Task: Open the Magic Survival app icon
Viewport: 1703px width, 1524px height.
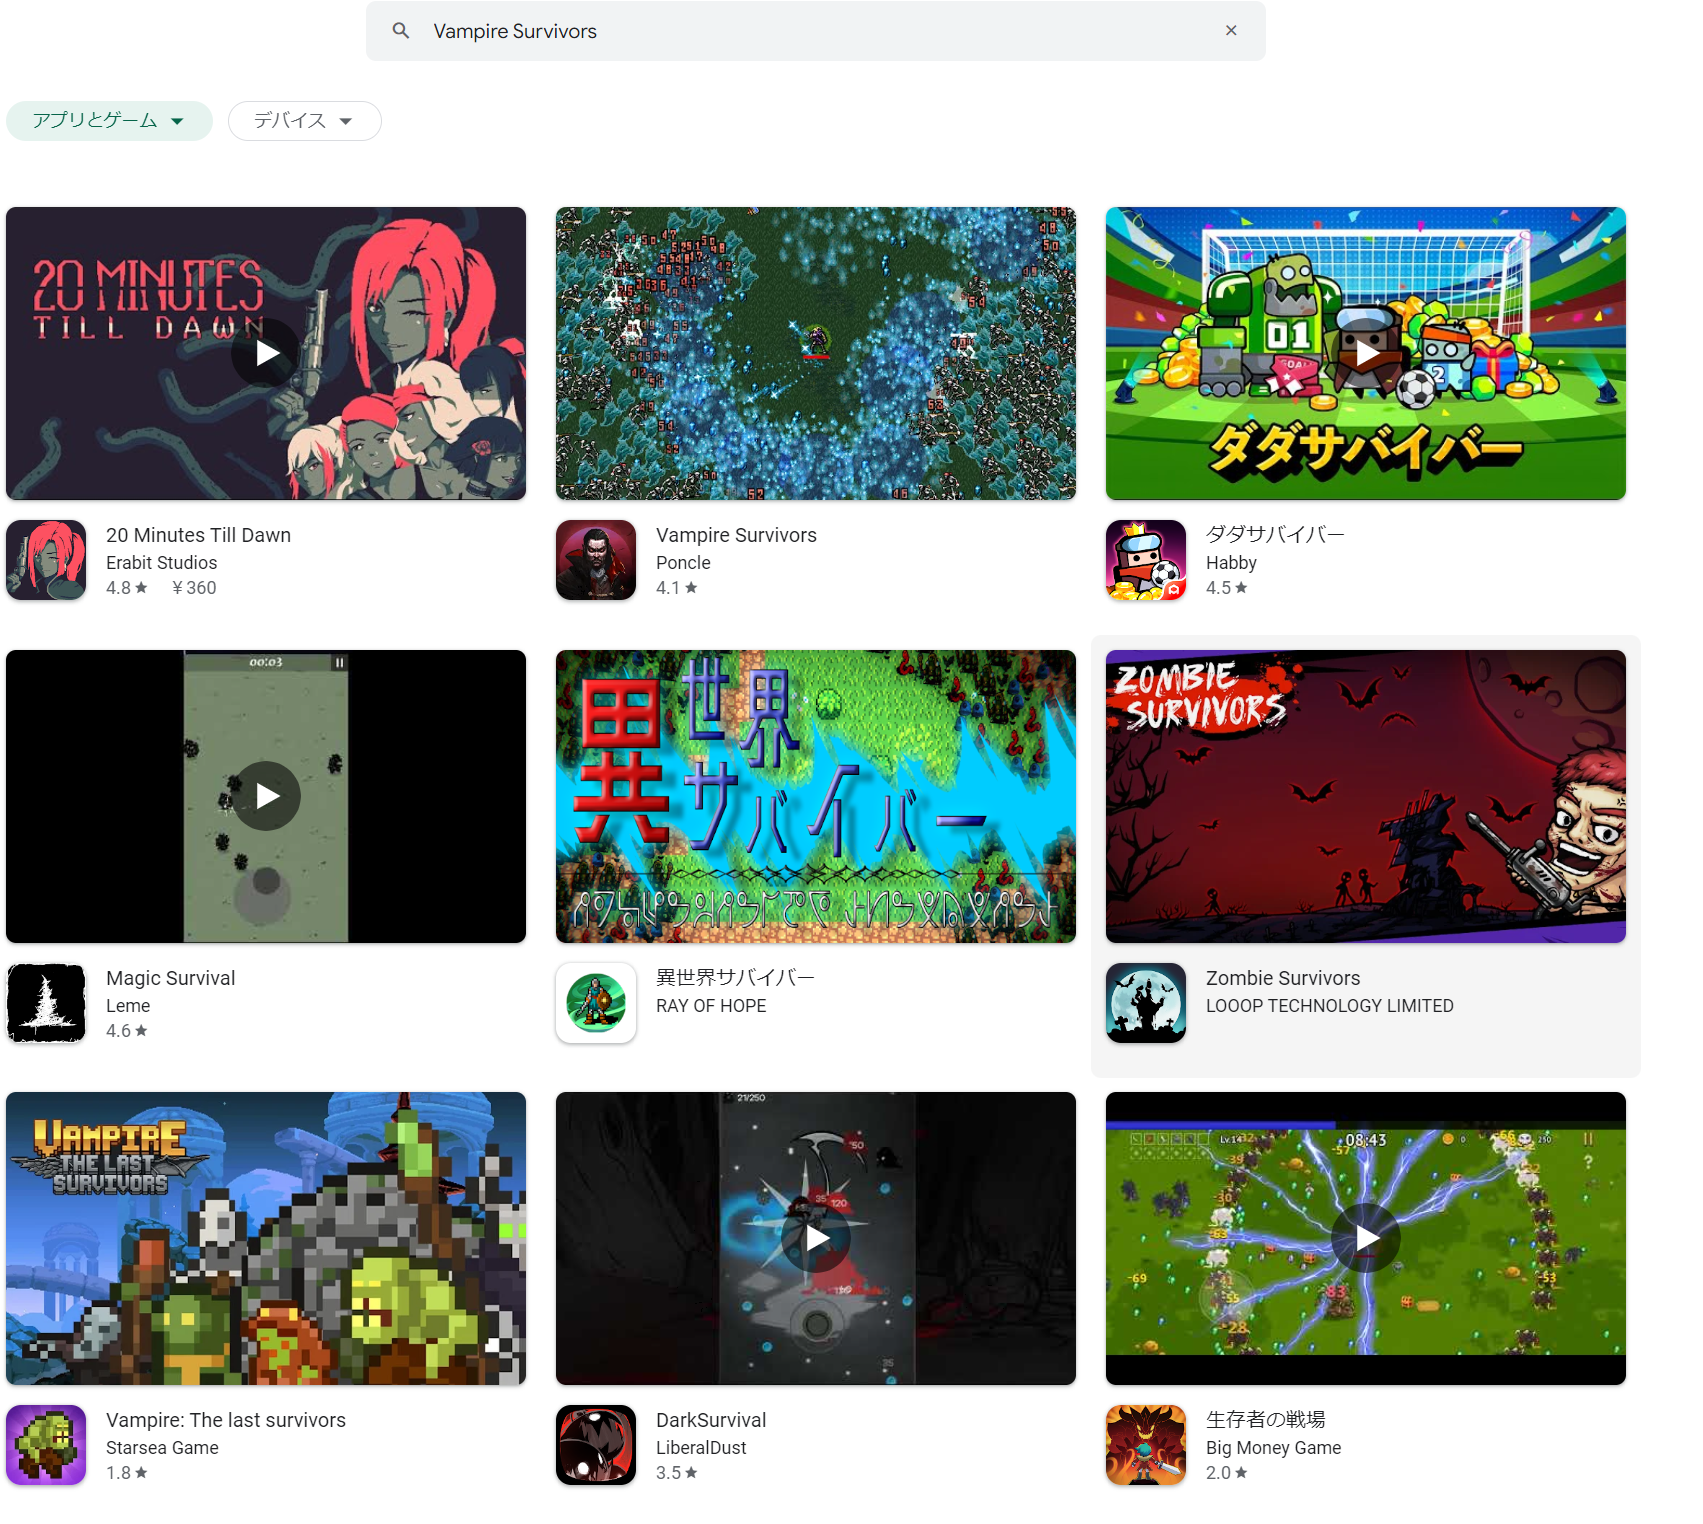Action: pyautogui.click(x=46, y=1003)
